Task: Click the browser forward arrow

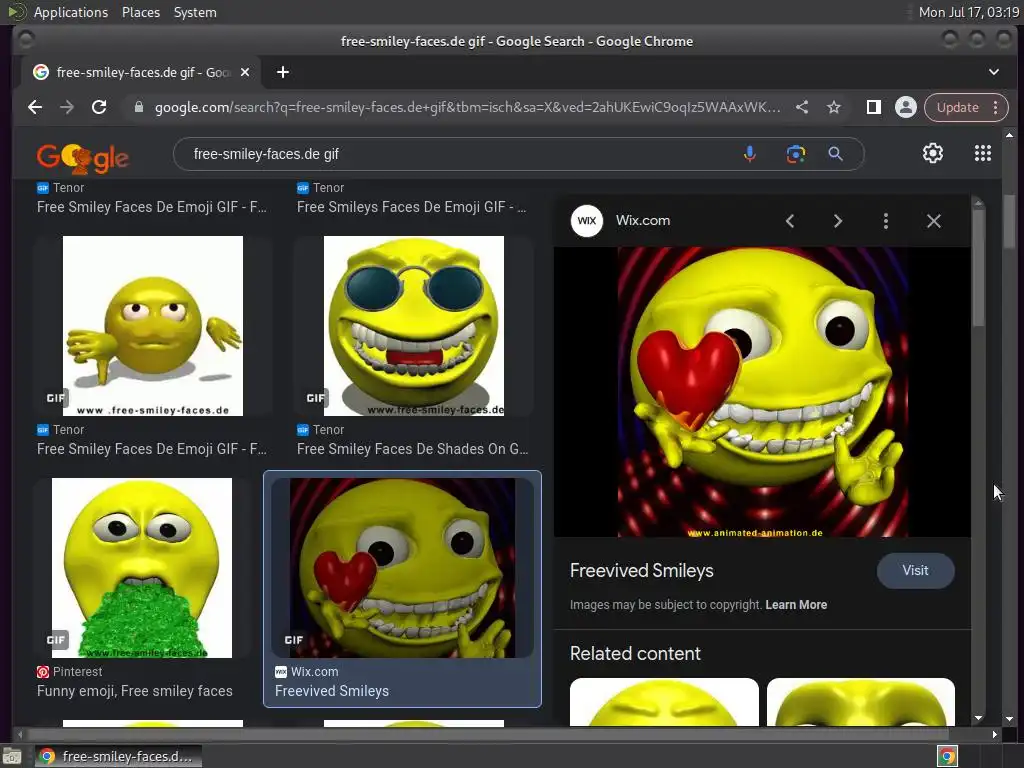Action: click(67, 107)
